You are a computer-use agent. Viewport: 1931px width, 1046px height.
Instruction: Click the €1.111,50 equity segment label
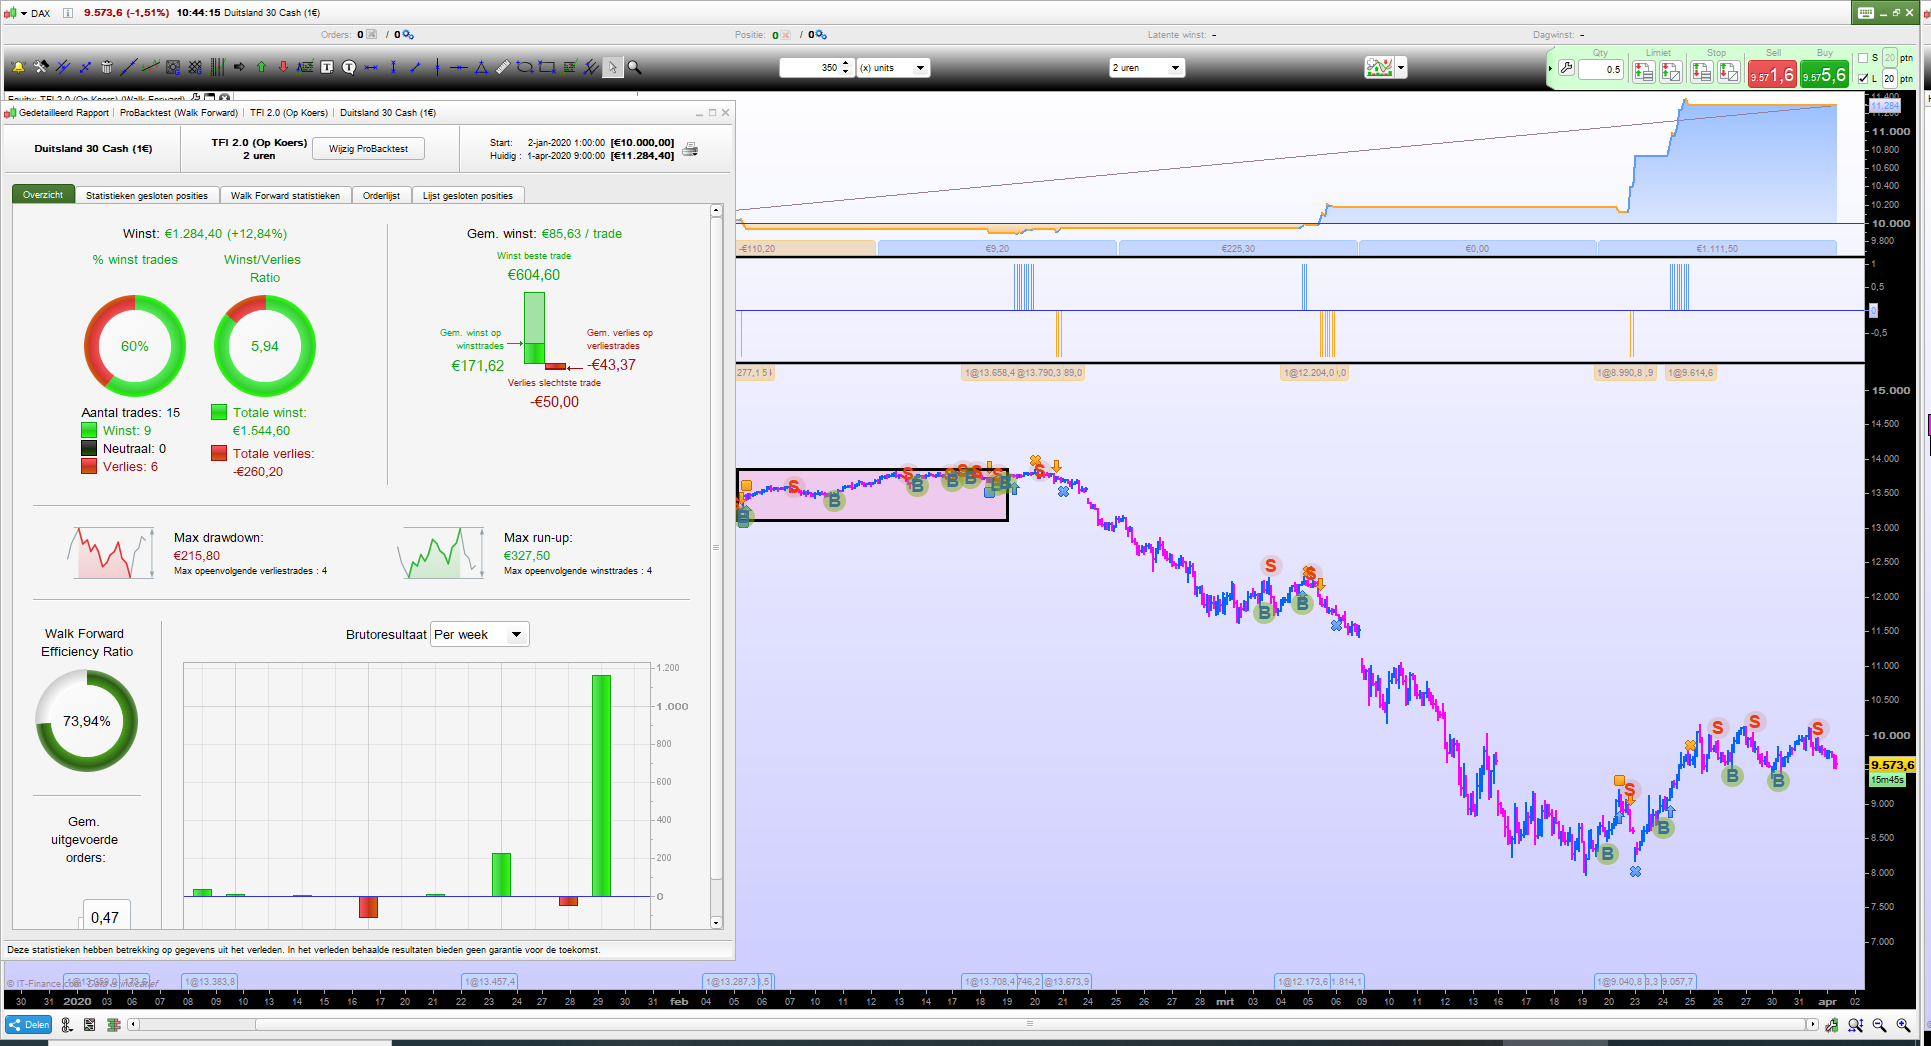point(1717,248)
